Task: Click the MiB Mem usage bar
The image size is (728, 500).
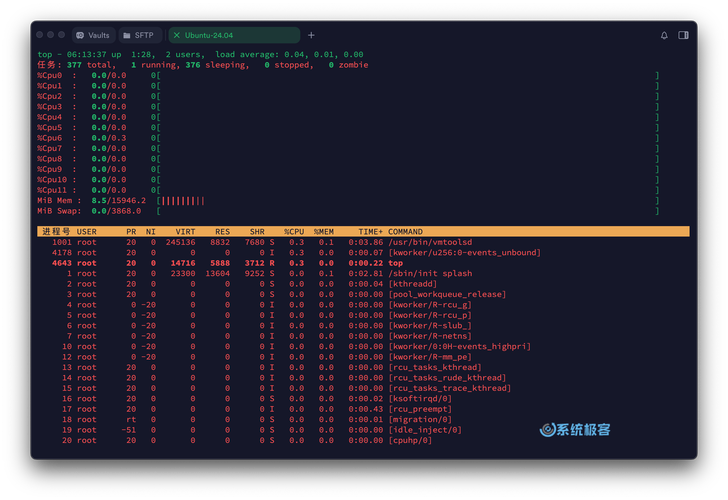Action: (x=183, y=200)
